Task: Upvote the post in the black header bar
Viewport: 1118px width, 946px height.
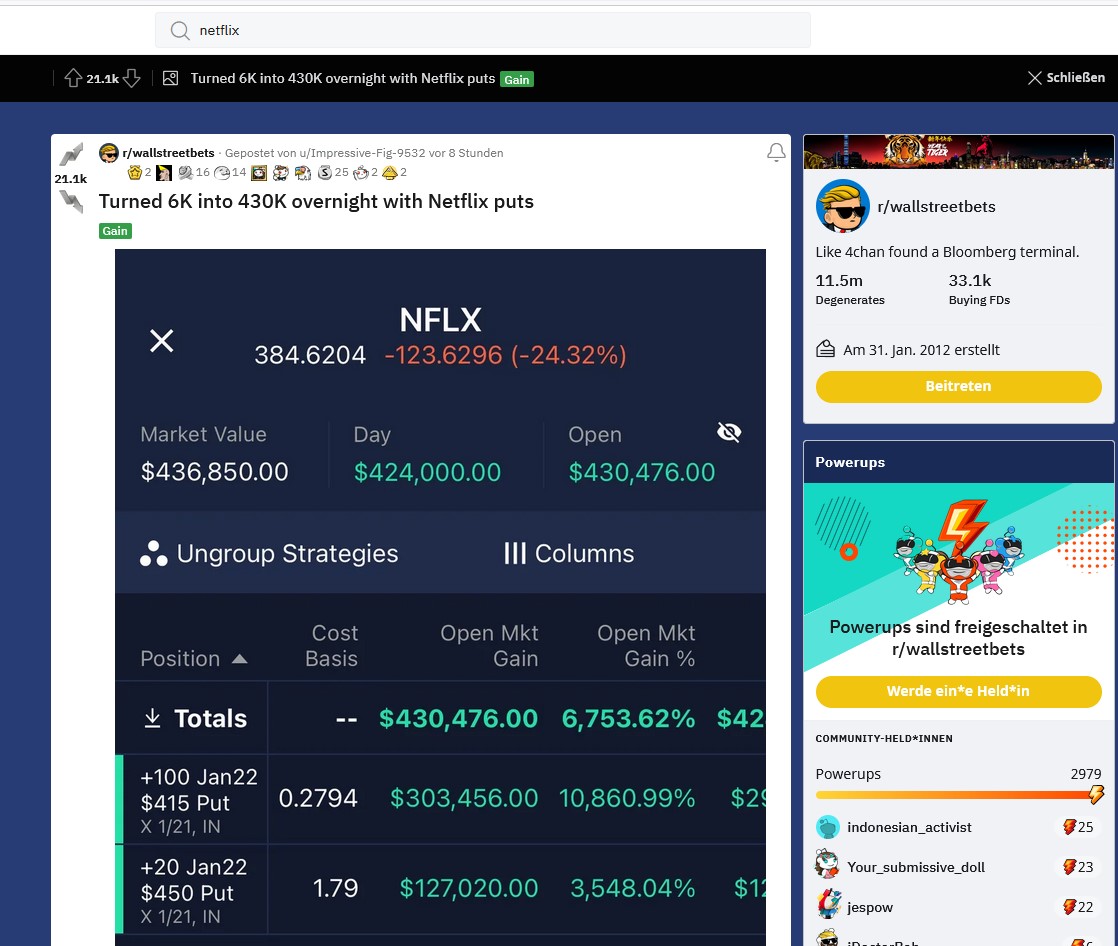Action: point(73,78)
